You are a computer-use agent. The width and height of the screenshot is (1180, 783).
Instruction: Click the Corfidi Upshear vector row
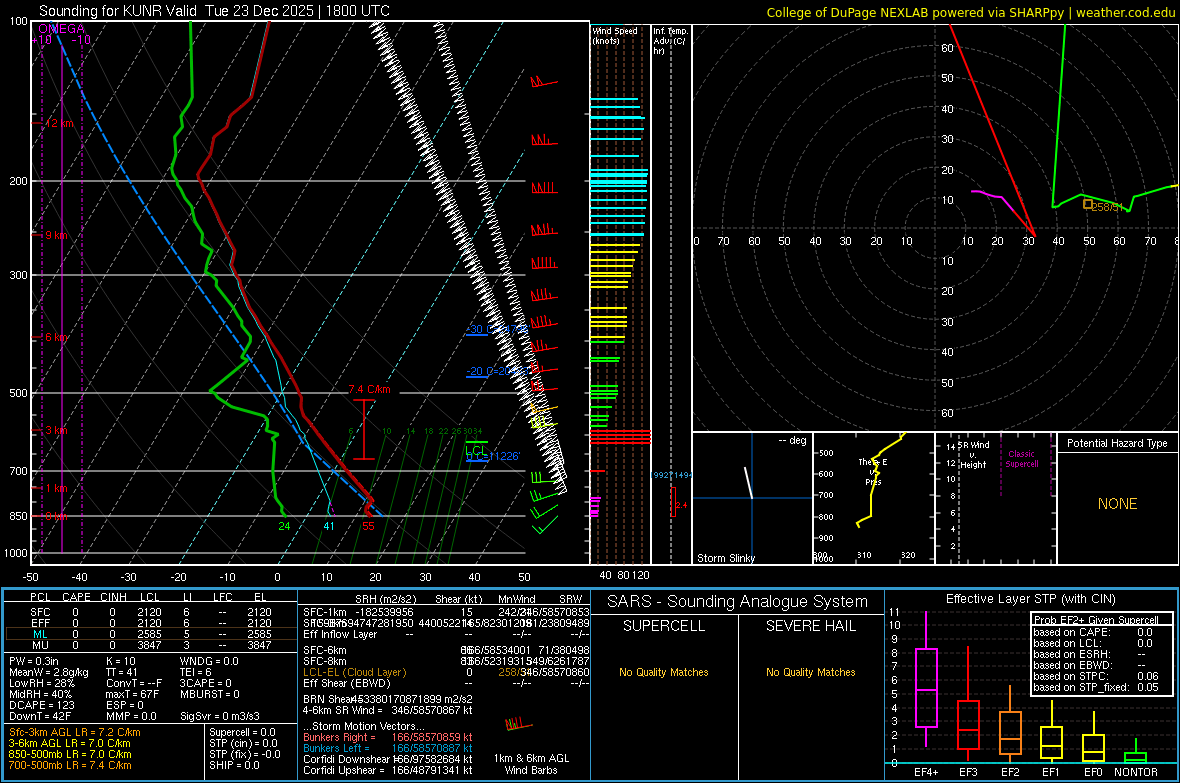pos(388,770)
